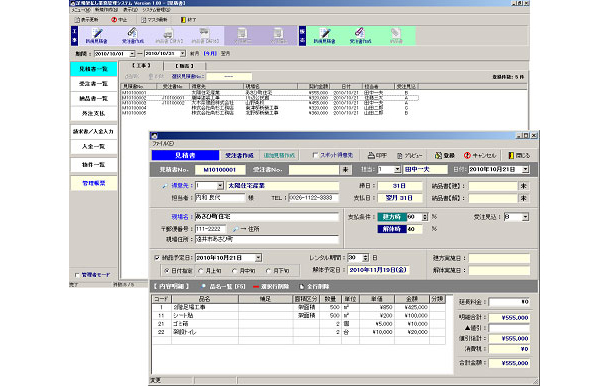
Task: Click the greyed delivery icon in green band
Action: [x=396, y=33]
